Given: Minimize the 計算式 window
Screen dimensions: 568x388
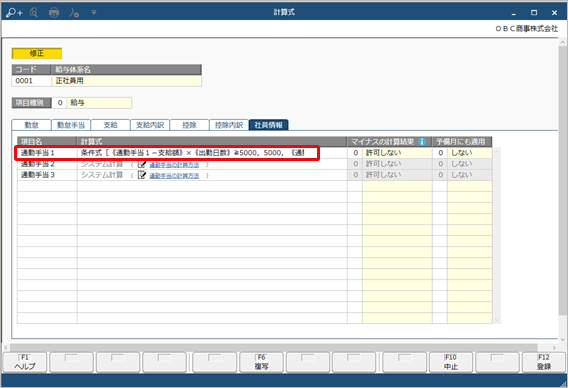Looking at the screenshot, I should coord(514,13).
